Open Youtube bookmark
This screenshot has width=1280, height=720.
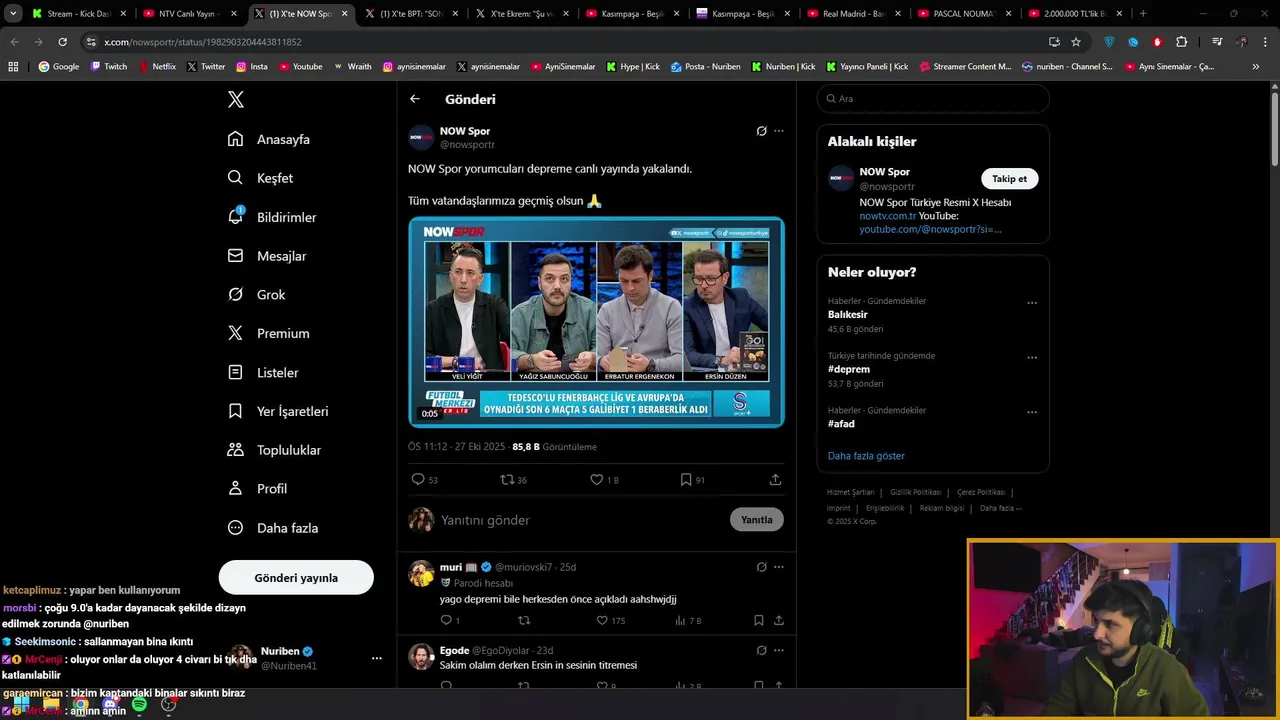click(x=300, y=67)
